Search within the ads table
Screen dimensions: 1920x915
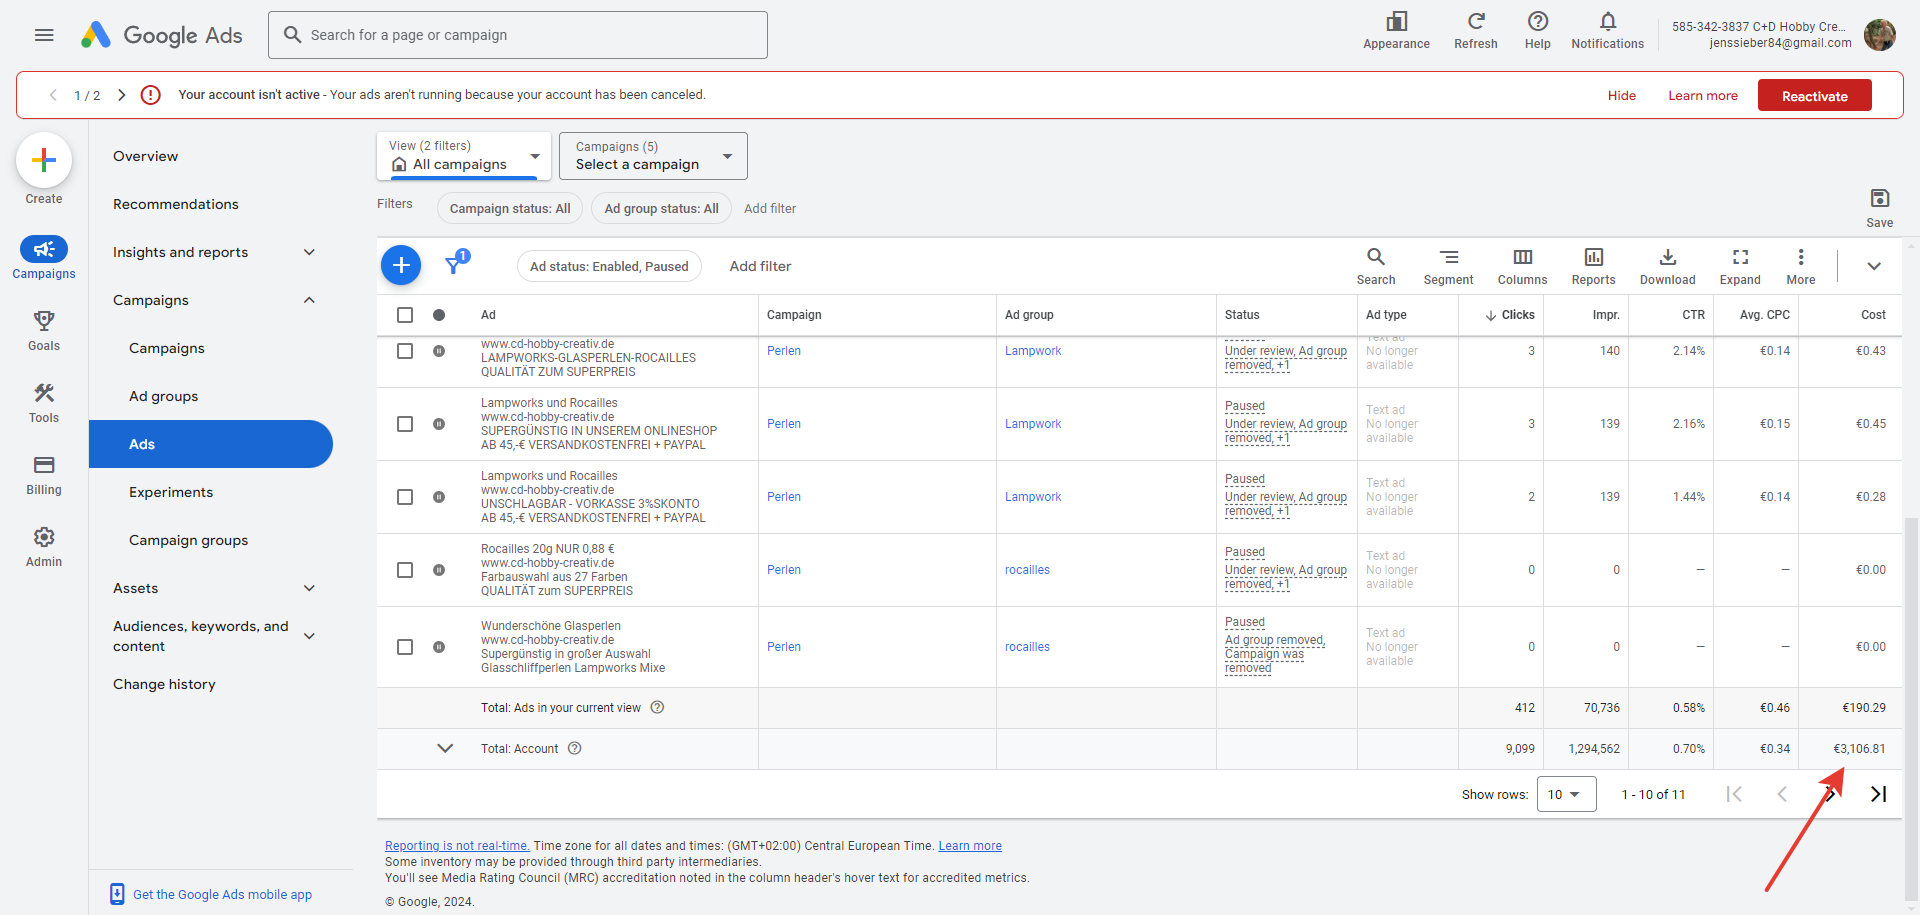point(1376,266)
